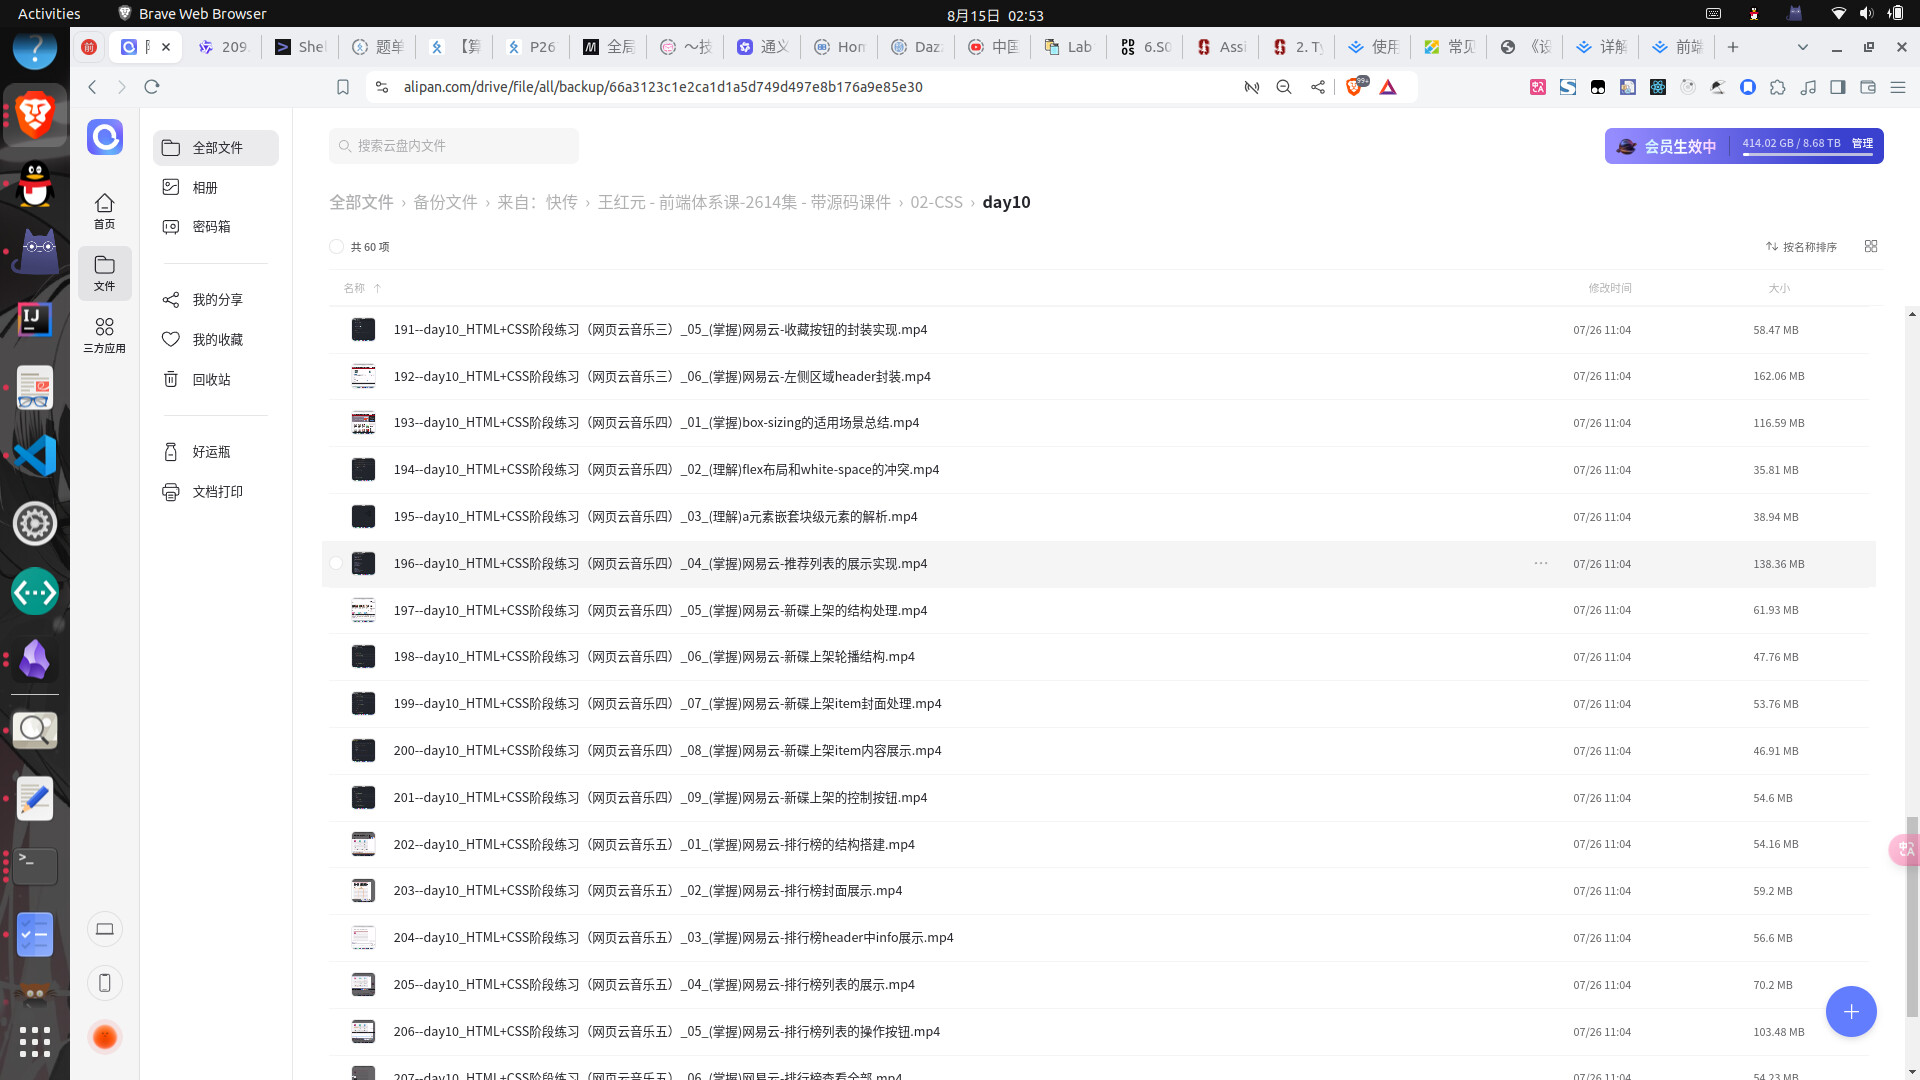Viewport: 1920px width, 1080px height.
Task: Click the mobile phone device icon in sidebar
Action: [x=105, y=983]
